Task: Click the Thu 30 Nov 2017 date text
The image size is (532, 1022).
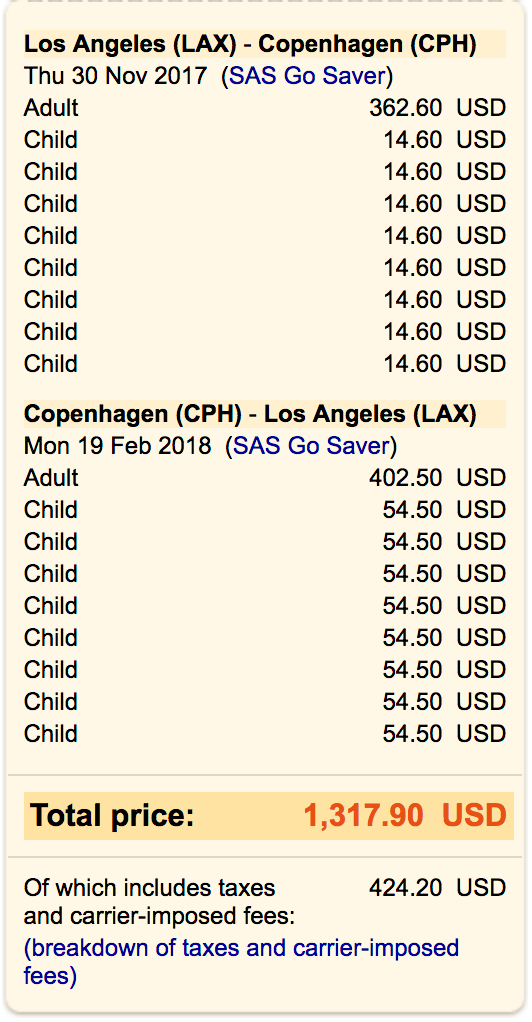Action: click(x=118, y=76)
